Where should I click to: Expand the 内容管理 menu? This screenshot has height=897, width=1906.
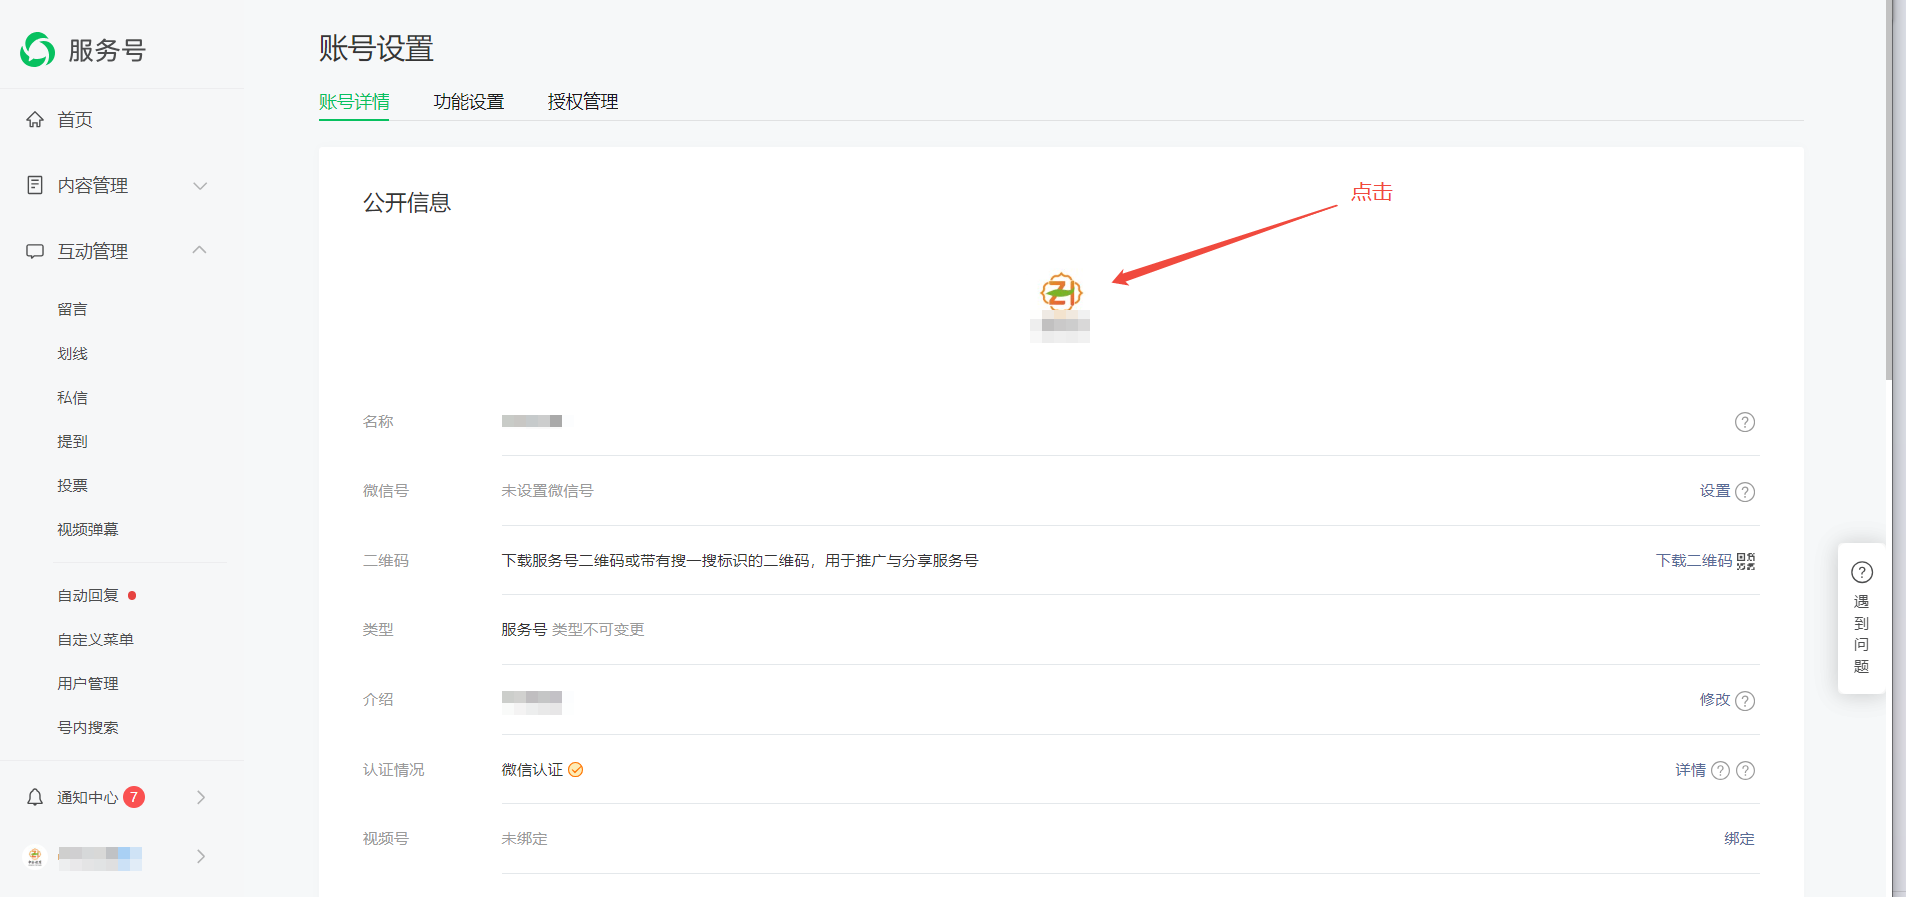pos(200,186)
